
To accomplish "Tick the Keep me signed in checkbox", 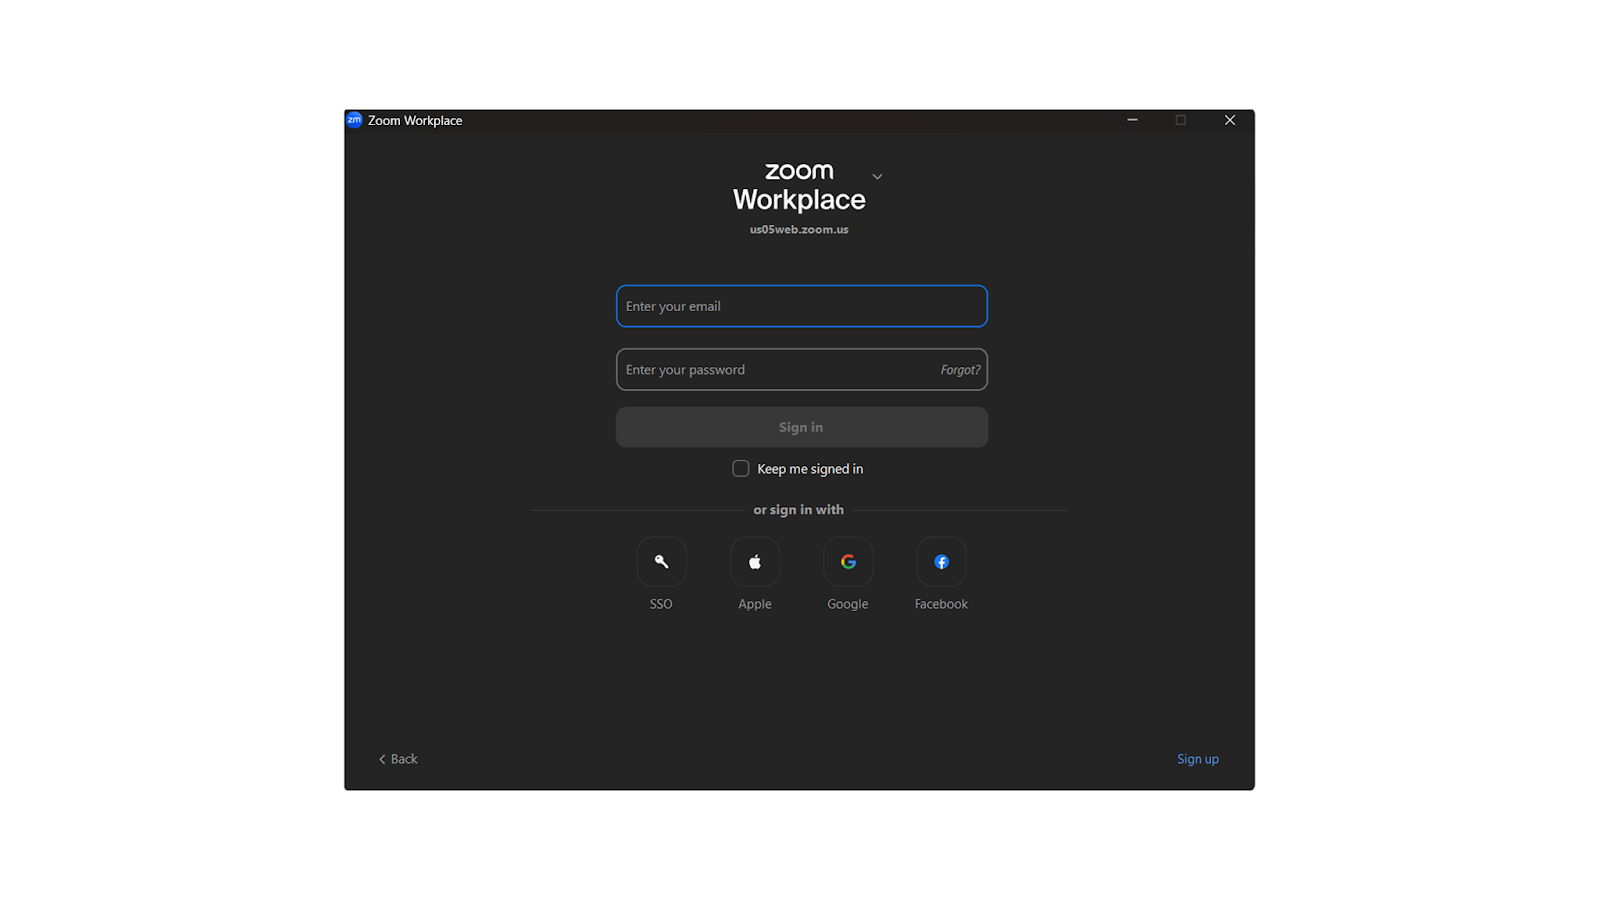I will point(741,468).
